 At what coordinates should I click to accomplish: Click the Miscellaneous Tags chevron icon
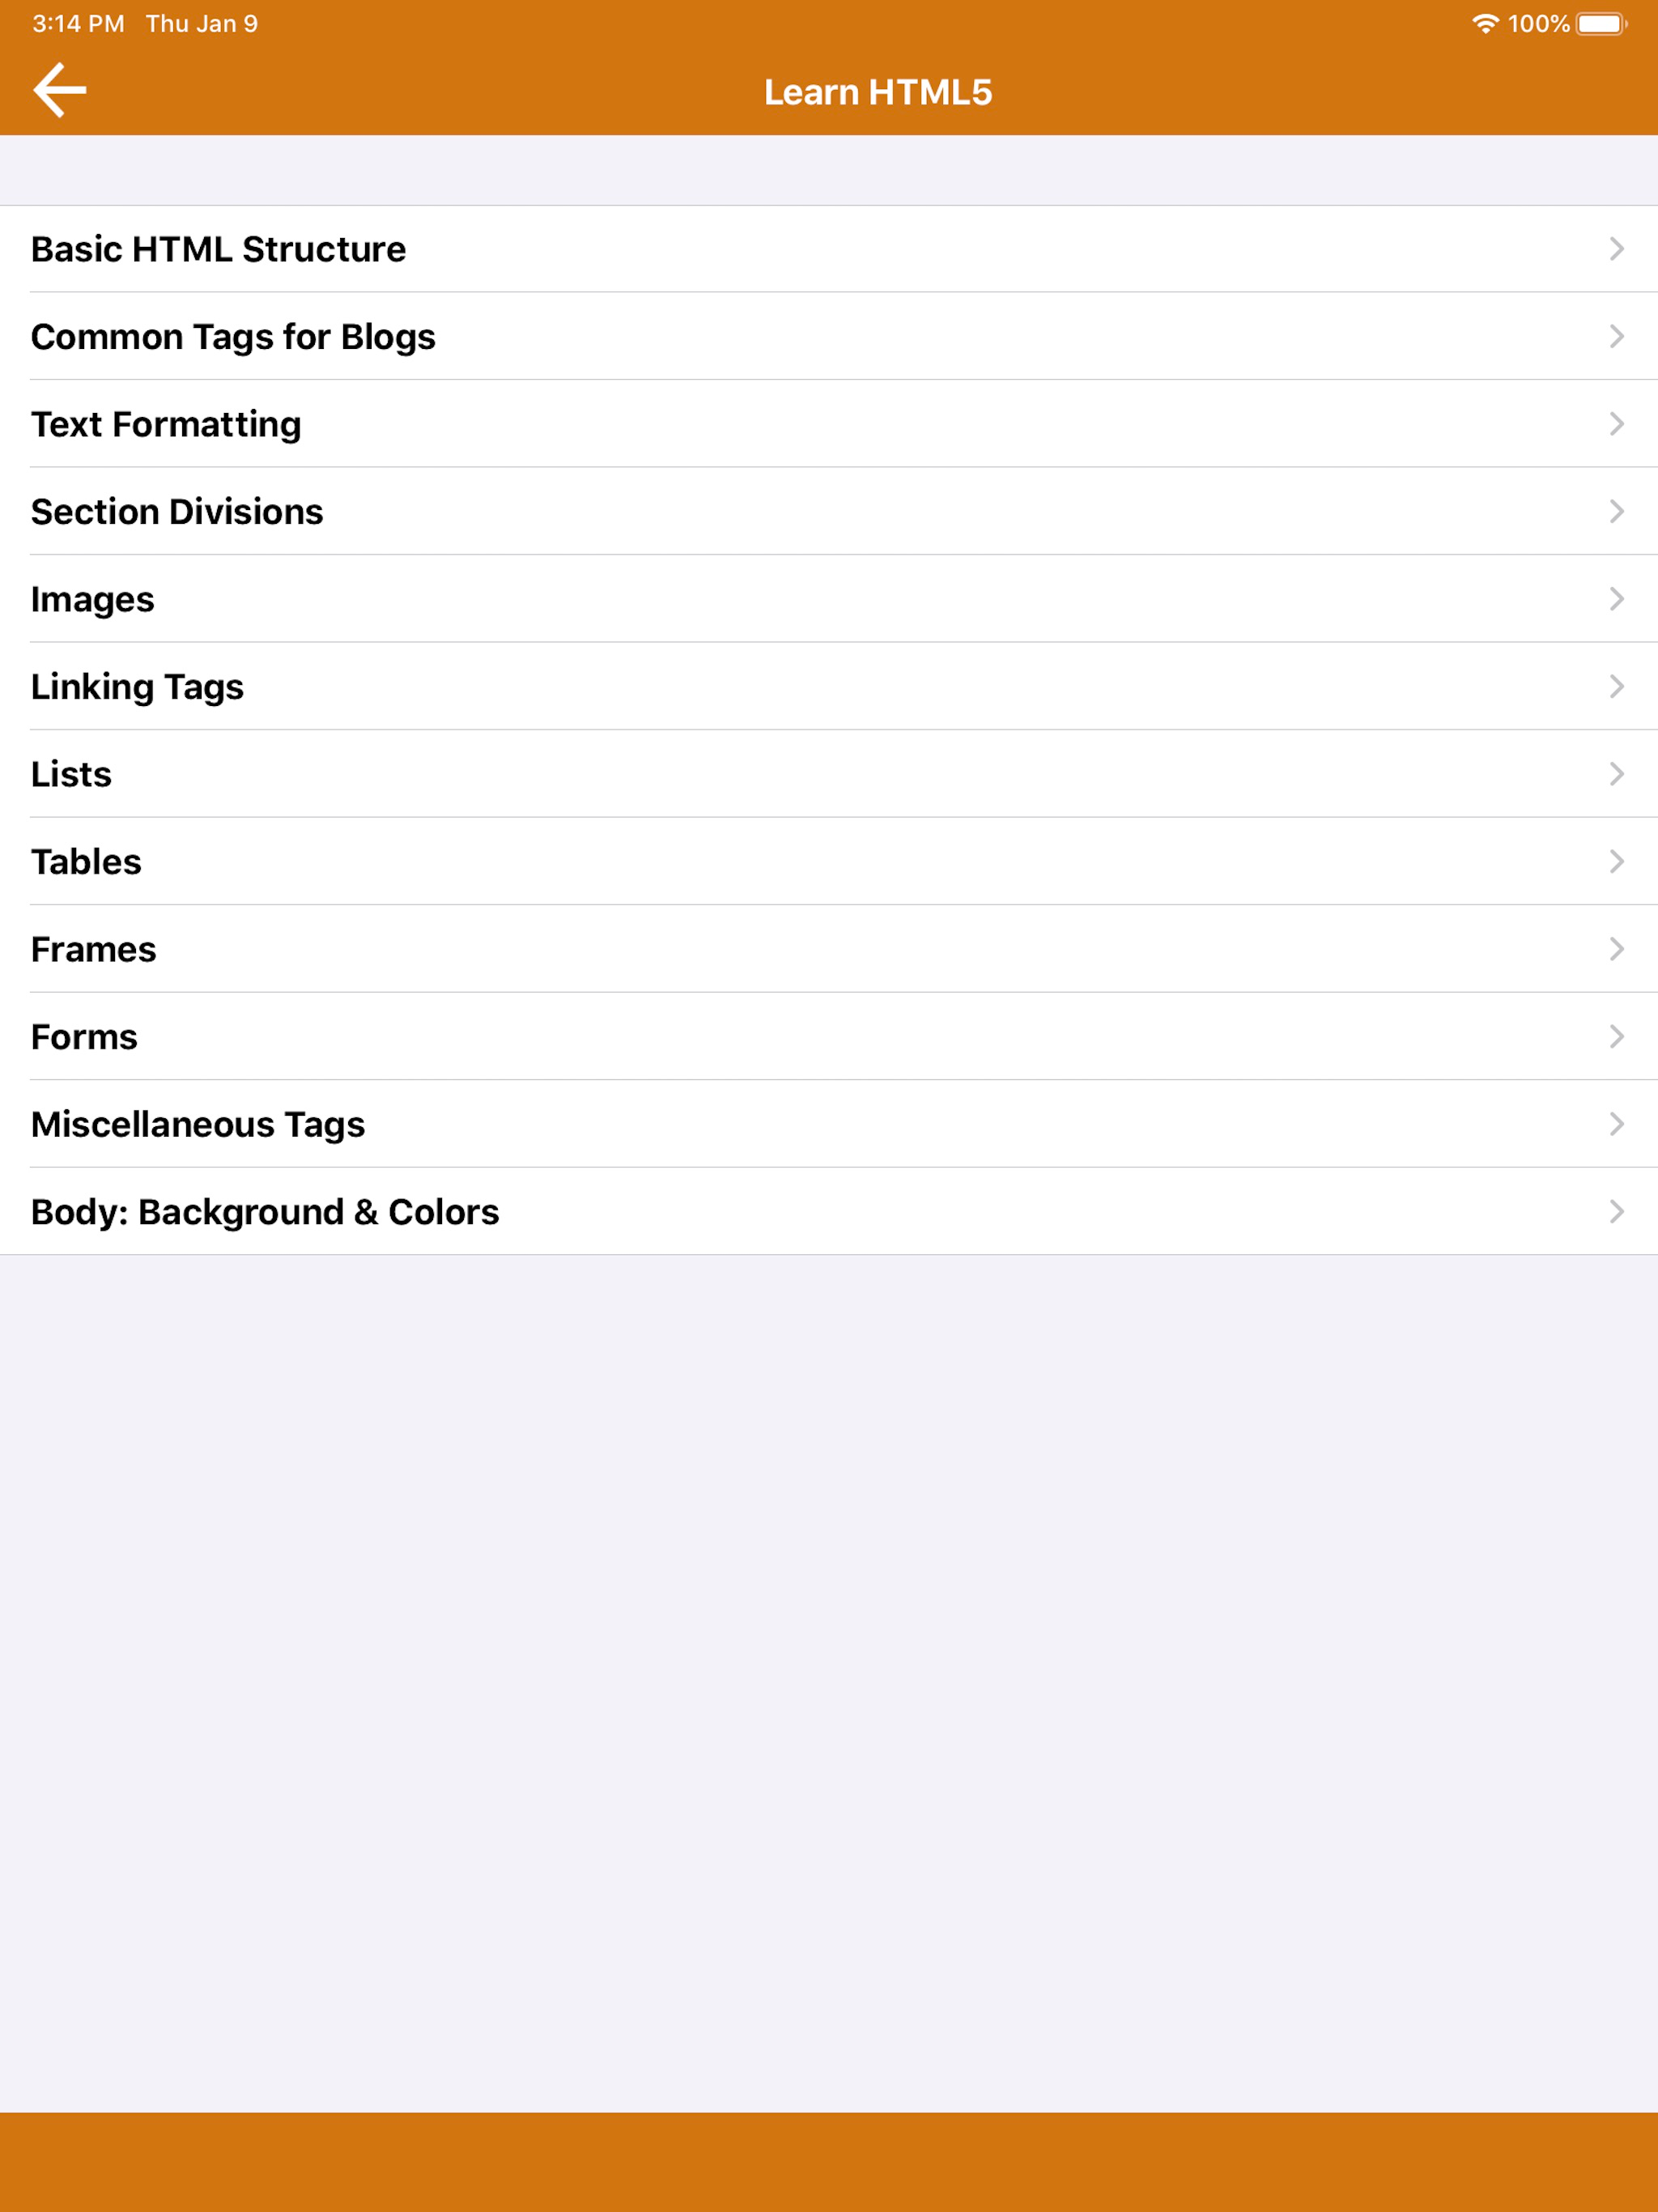pos(1616,1124)
